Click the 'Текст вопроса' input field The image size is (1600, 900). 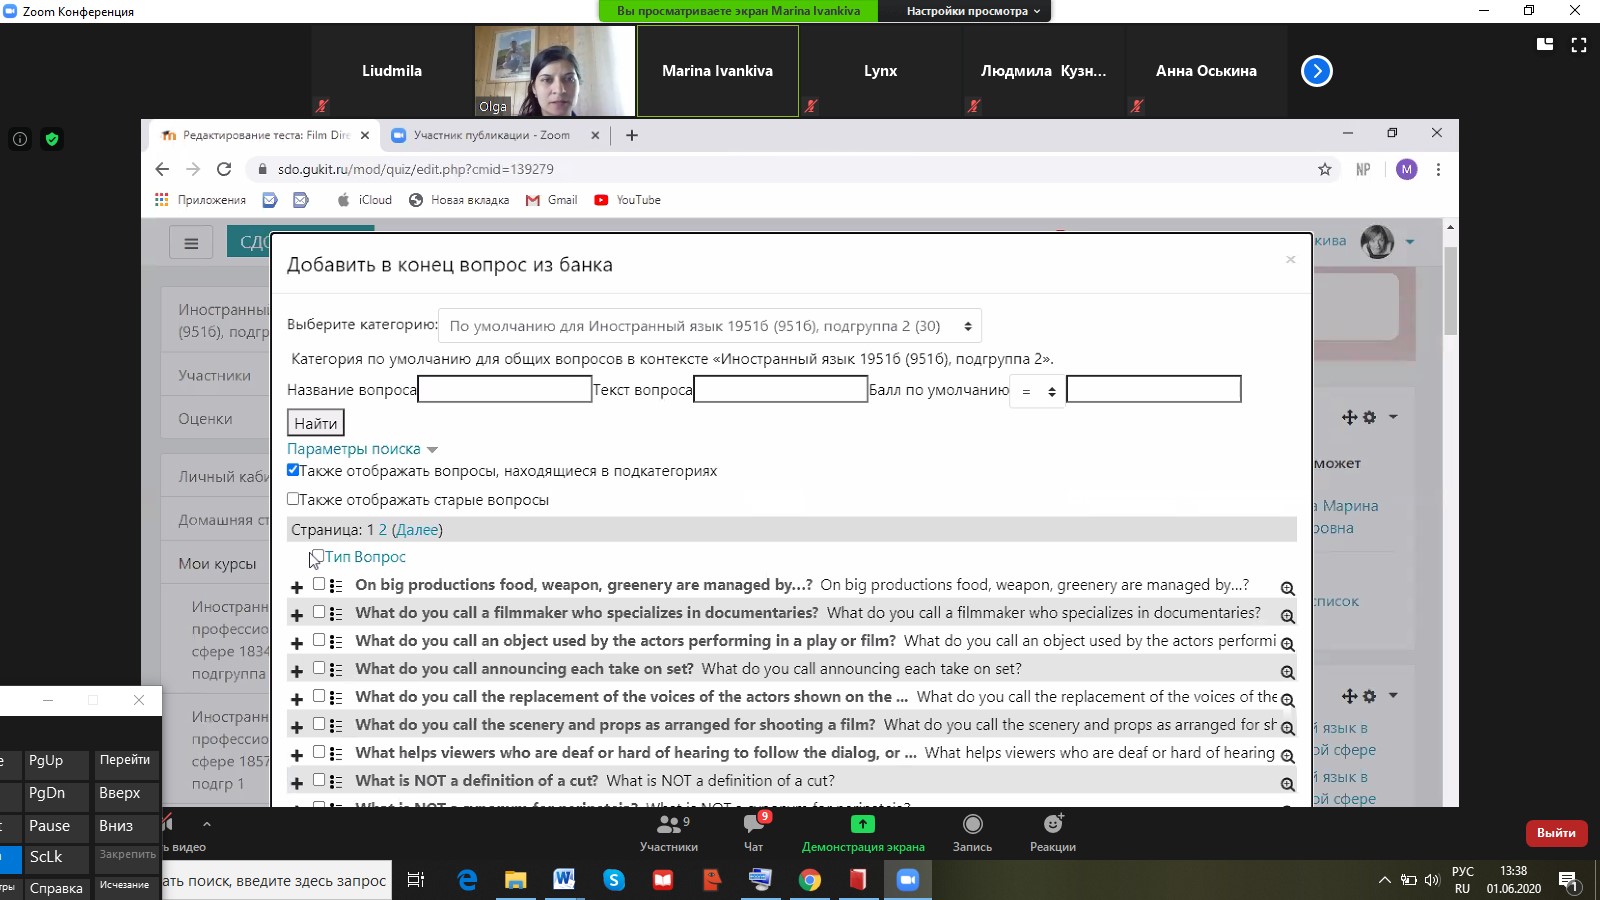pyautogui.click(x=780, y=389)
